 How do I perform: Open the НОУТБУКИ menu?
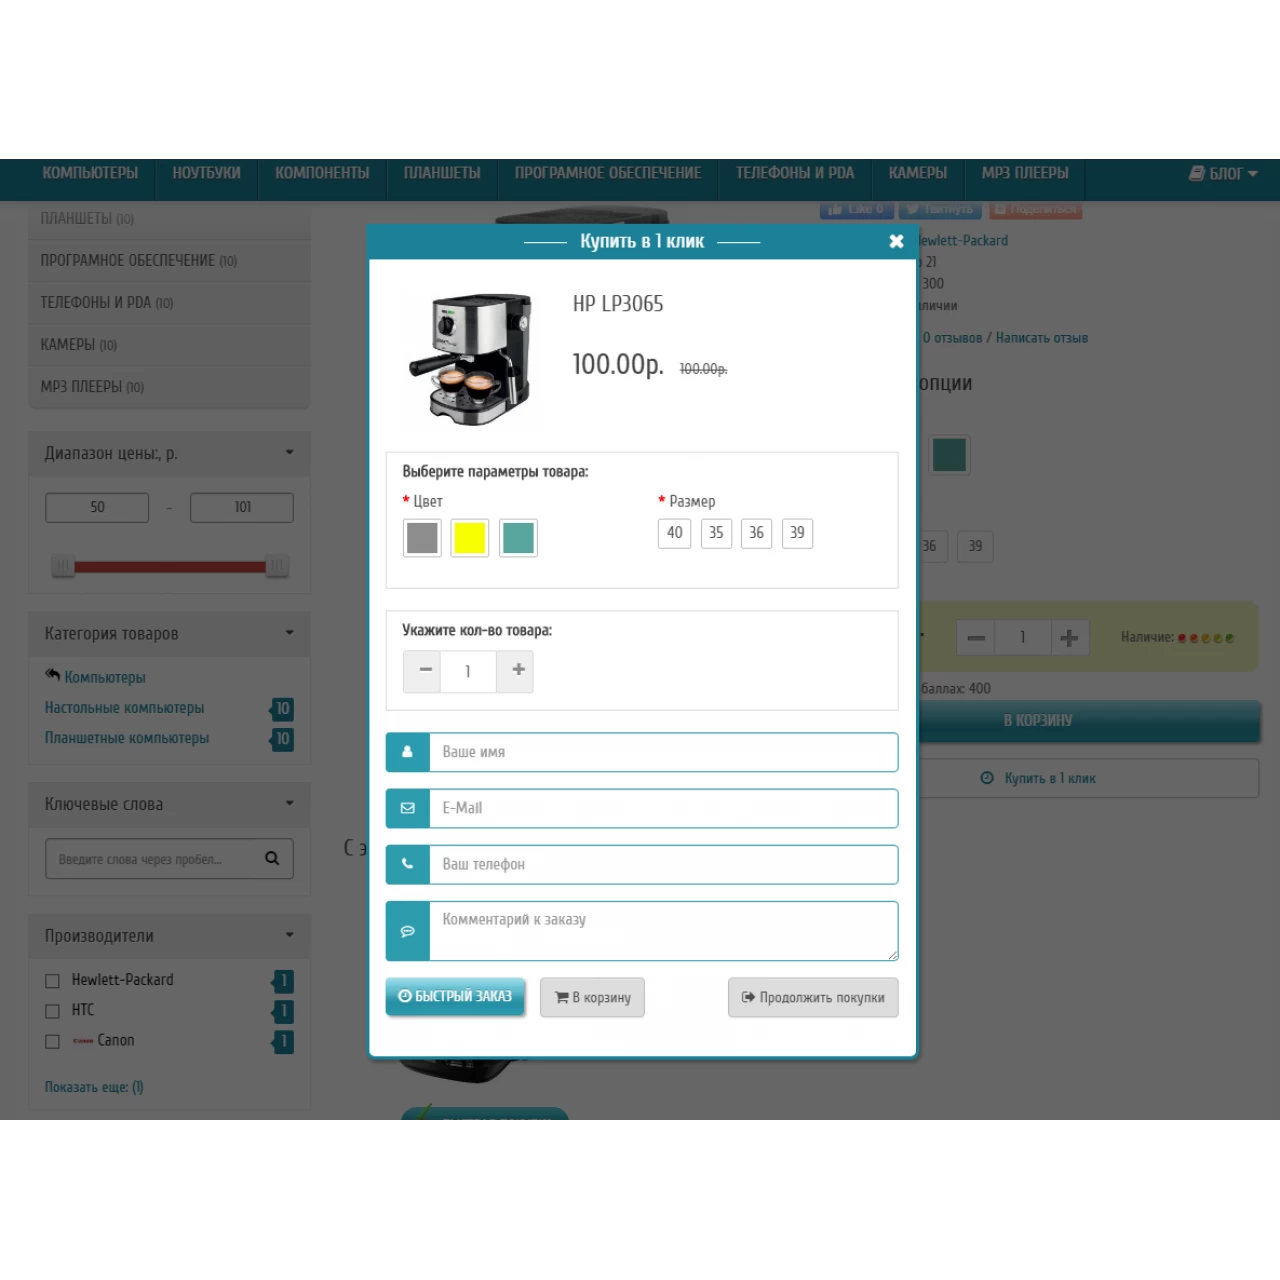tap(207, 173)
